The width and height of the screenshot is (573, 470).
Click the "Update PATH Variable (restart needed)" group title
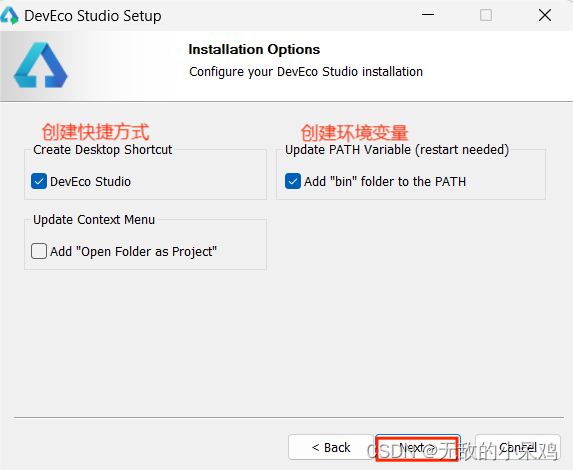(397, 150)
